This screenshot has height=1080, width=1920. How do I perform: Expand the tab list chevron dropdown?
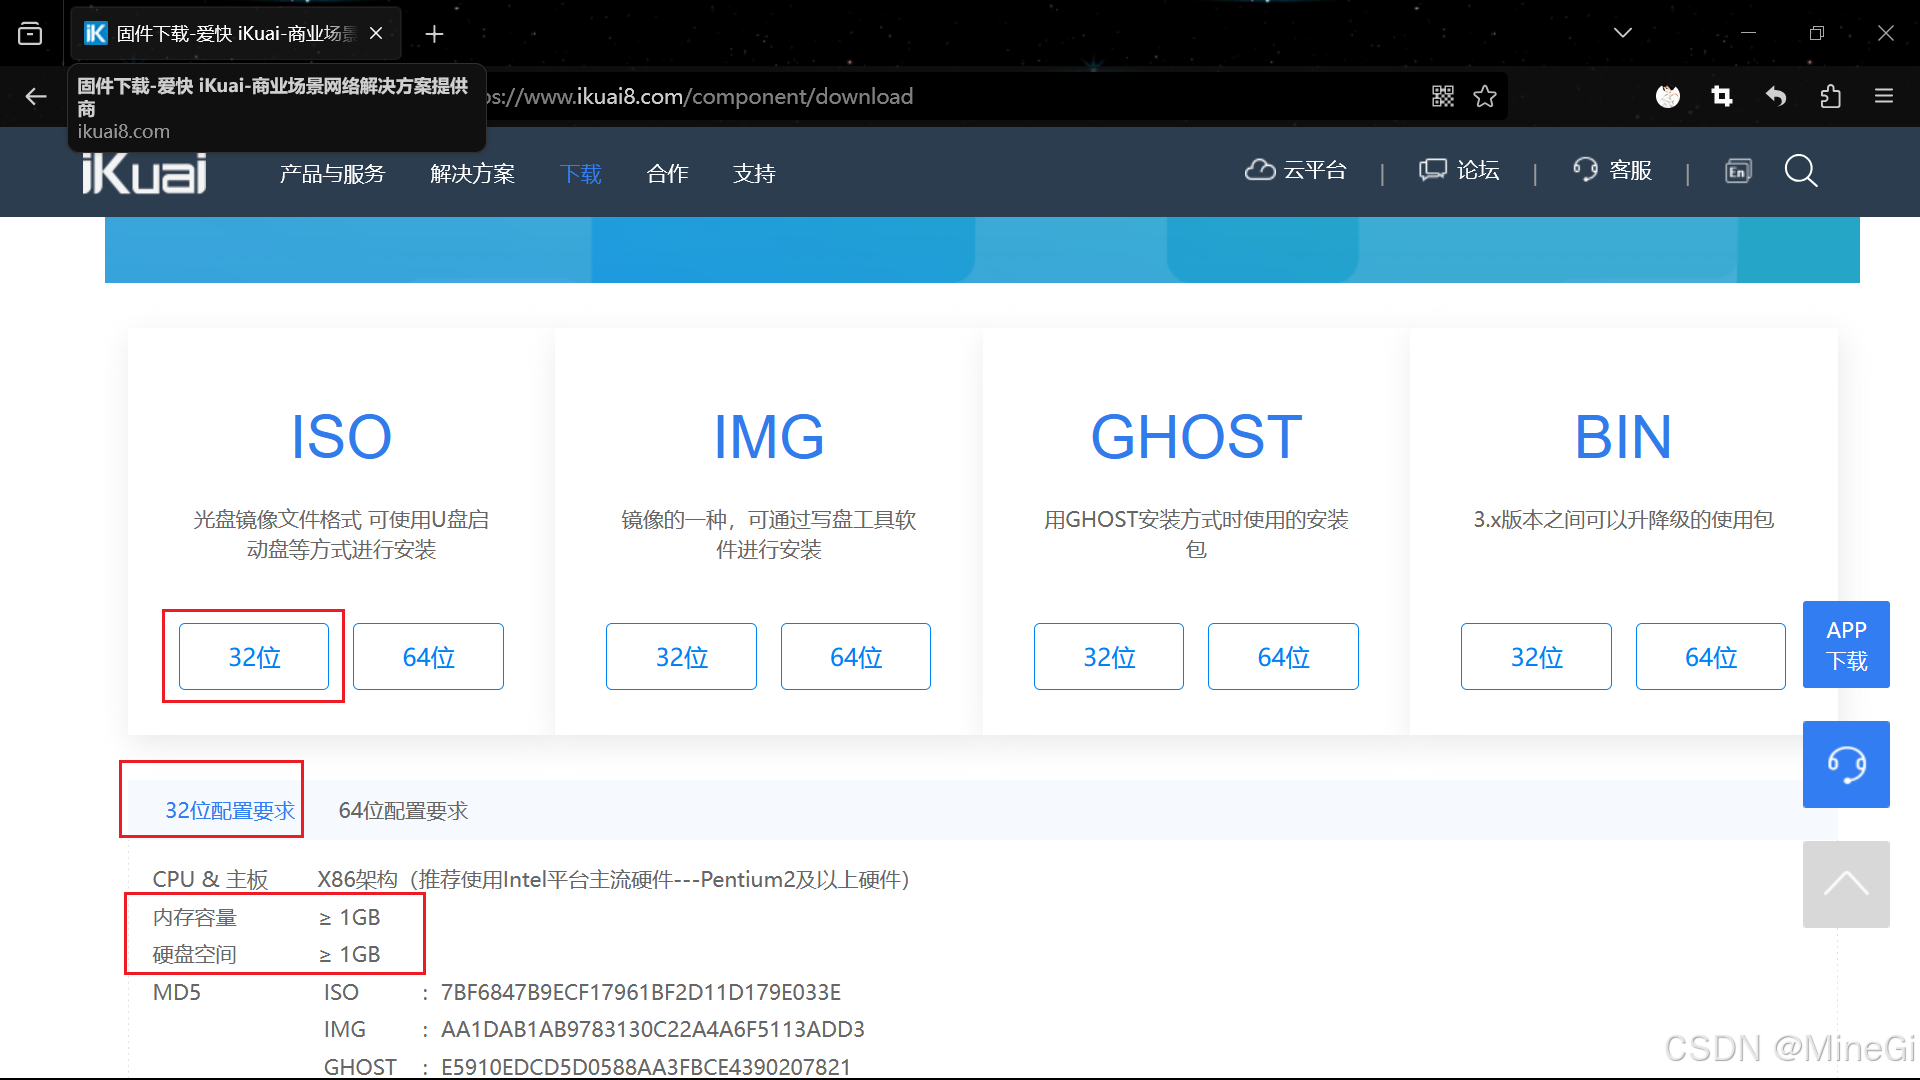1623,33
